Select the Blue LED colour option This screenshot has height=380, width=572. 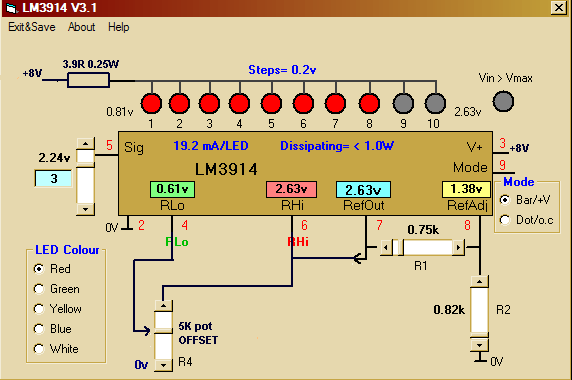(39, 329)
